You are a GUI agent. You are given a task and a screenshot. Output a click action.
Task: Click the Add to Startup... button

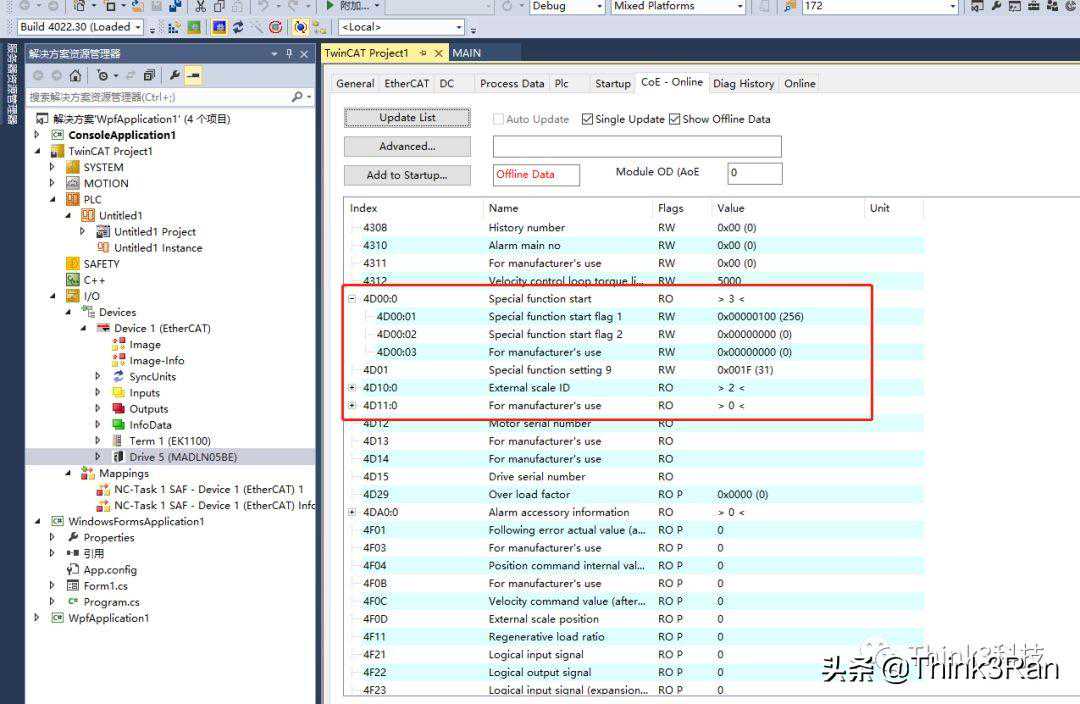407,175
